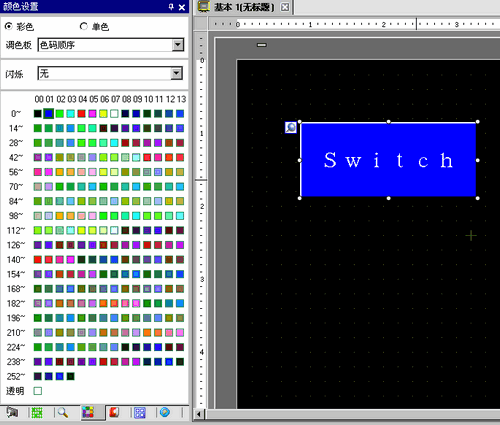Open the magnifier search panel tab
Screen dimensions: 500x425
point(63,413)
